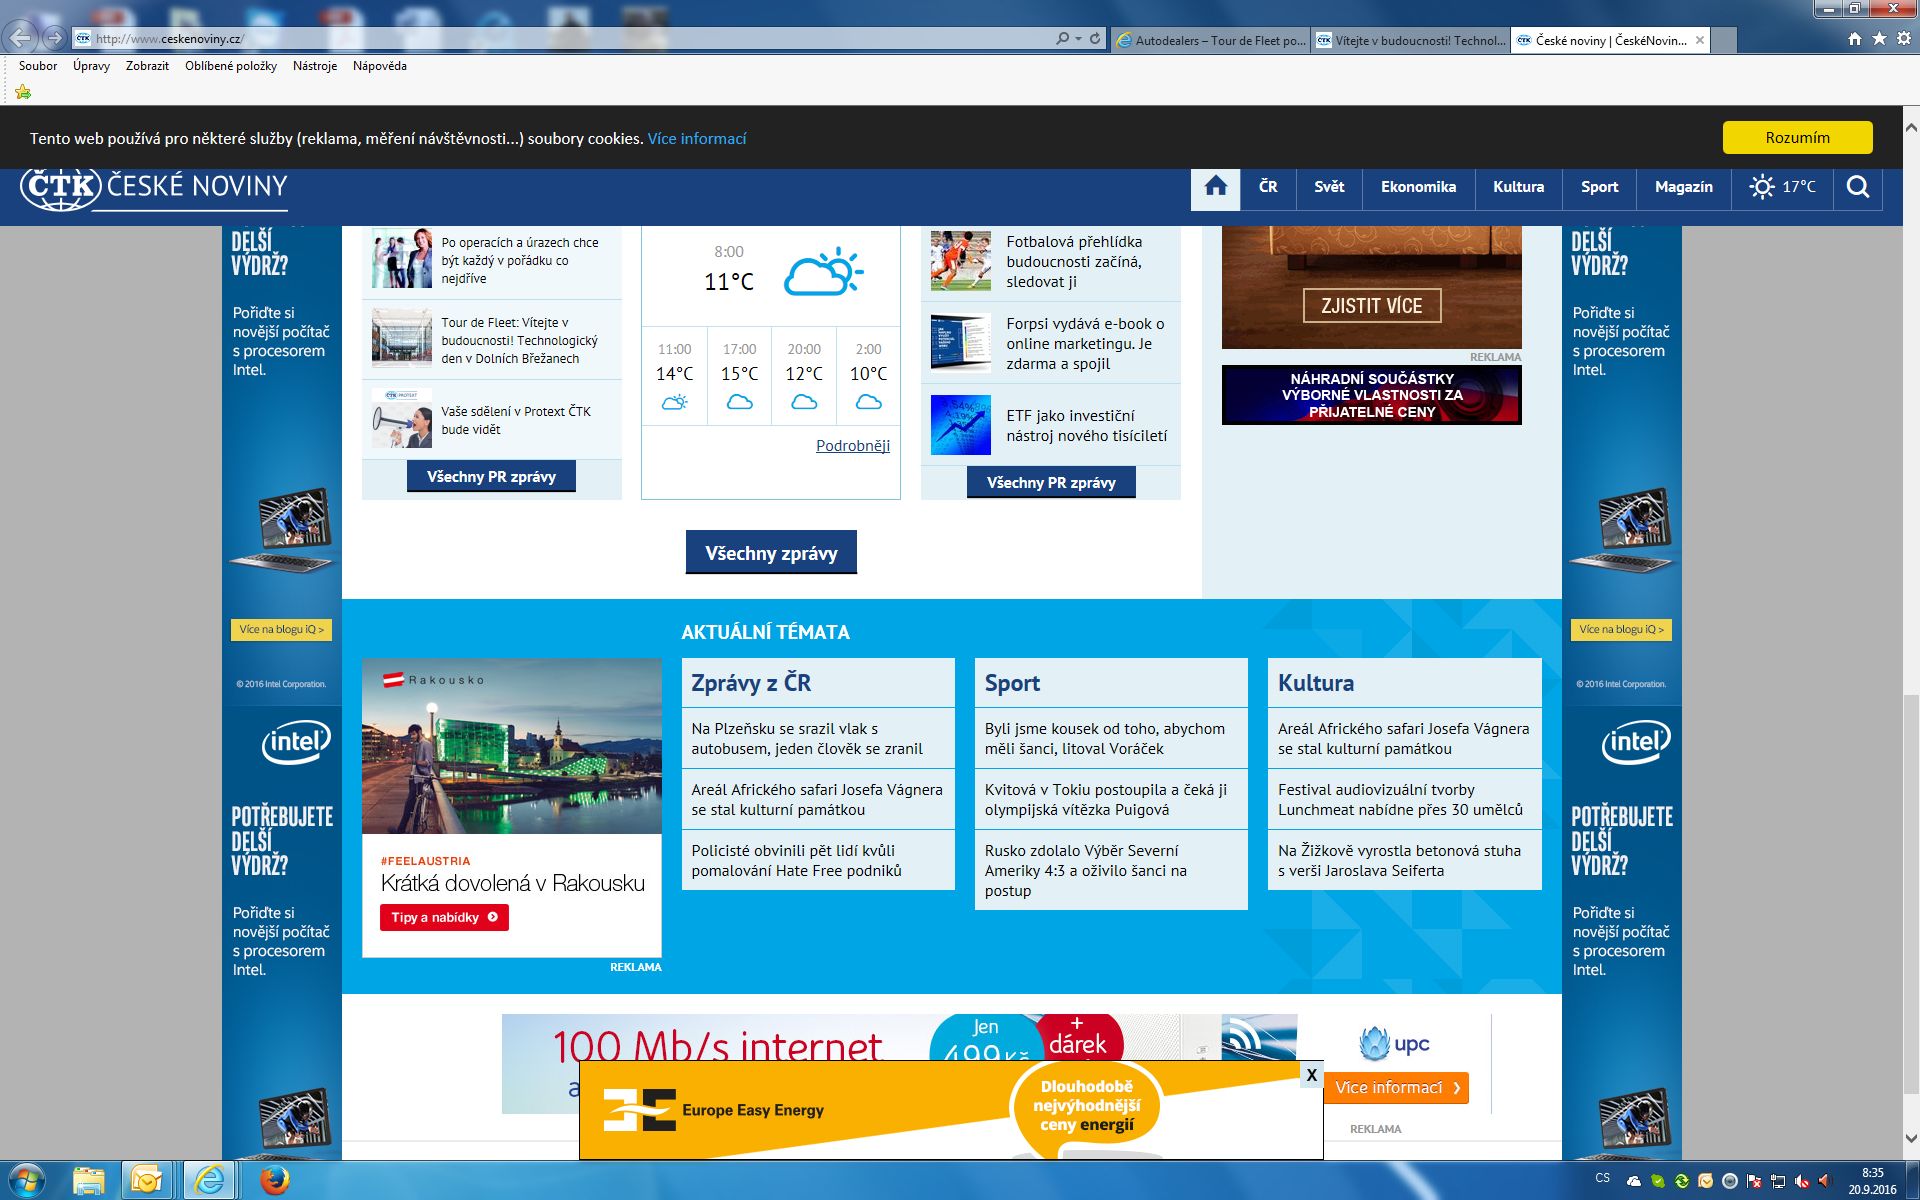The height and width of the screenshot is (1200, 1920).
Task: Close the Europe Easy Energy ad
Action: tap(1311, 1075)
